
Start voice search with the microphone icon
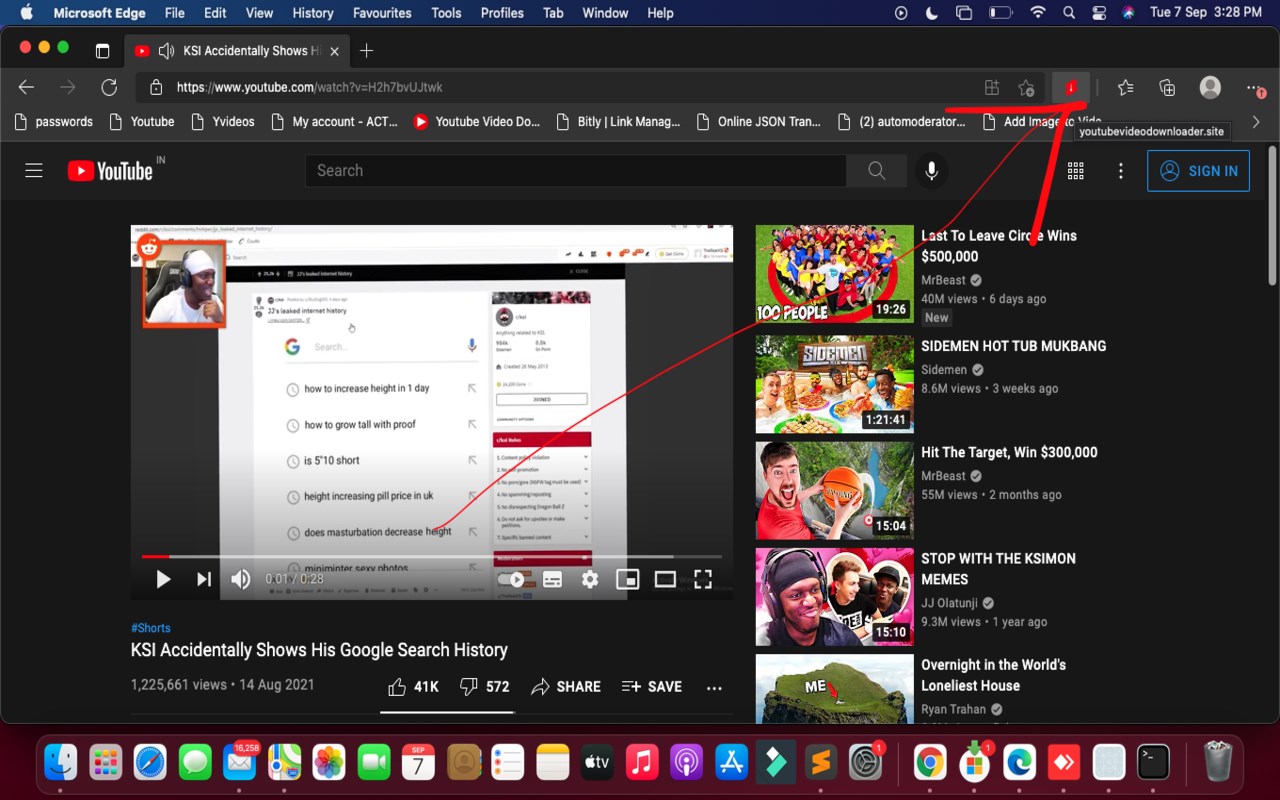[x=931, y=170]
